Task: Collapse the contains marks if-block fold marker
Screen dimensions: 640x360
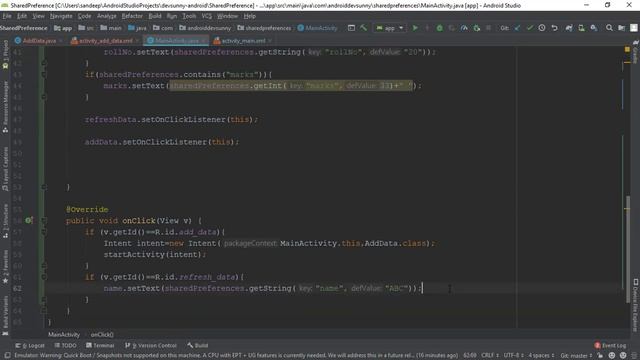Action: 44,74
